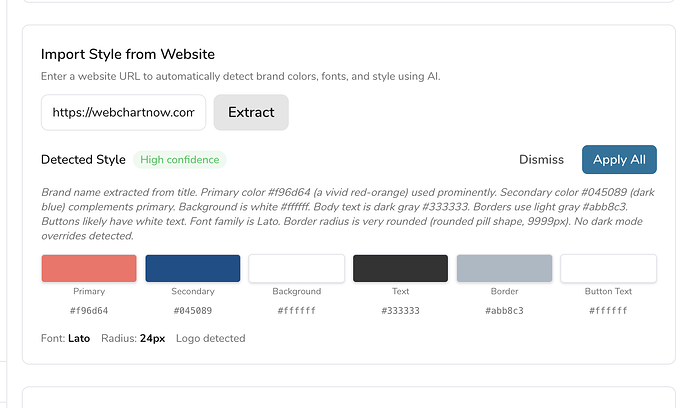The image size is (690, 408).
Task: Choose the dark gray Text swatch
Action: [x=400, y=268]
